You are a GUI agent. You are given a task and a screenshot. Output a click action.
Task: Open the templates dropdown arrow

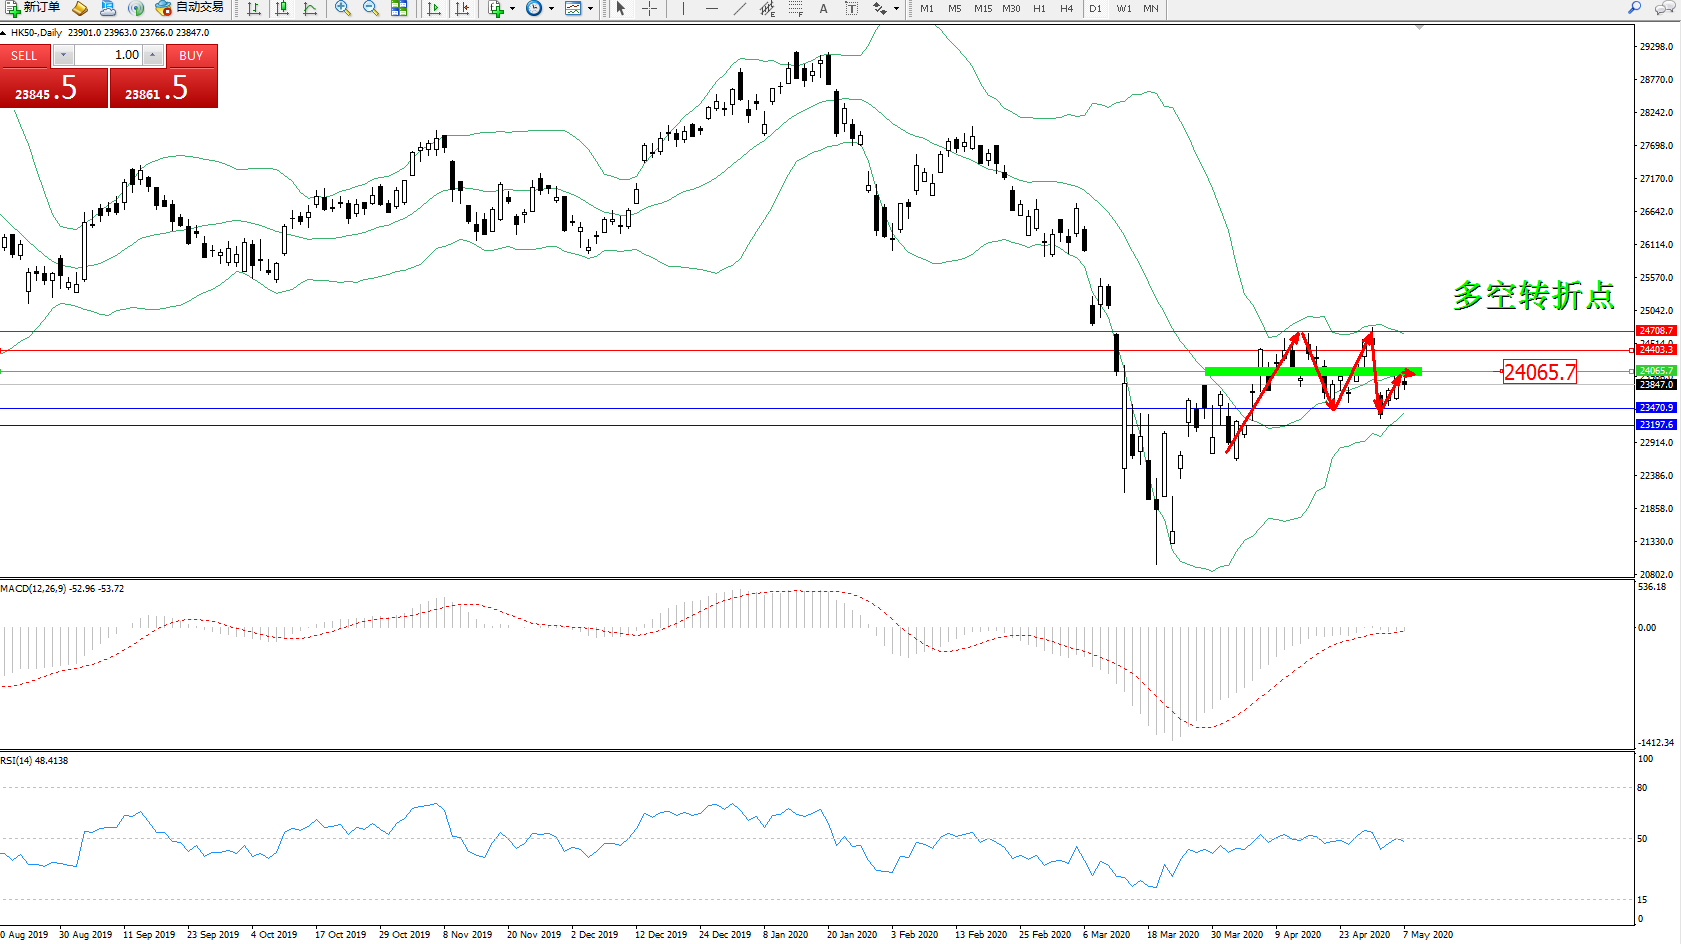[590, 8]
